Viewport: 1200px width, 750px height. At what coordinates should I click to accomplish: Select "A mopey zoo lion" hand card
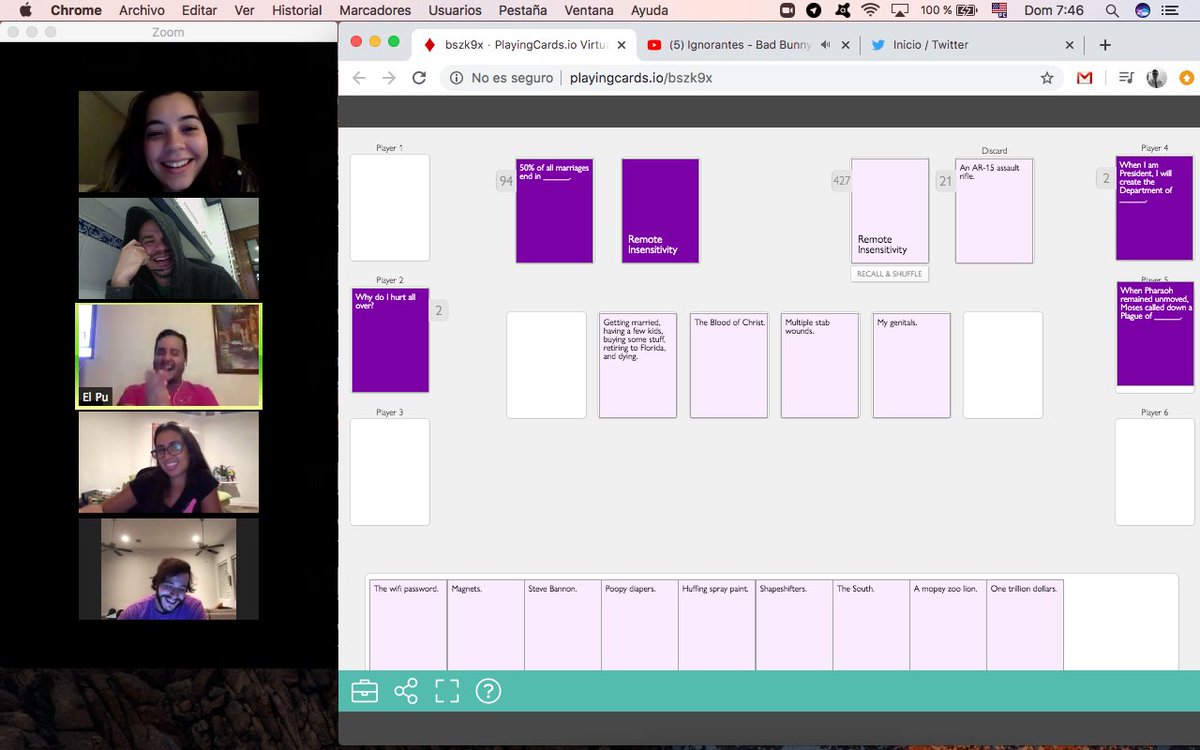[x=948, y=625]
